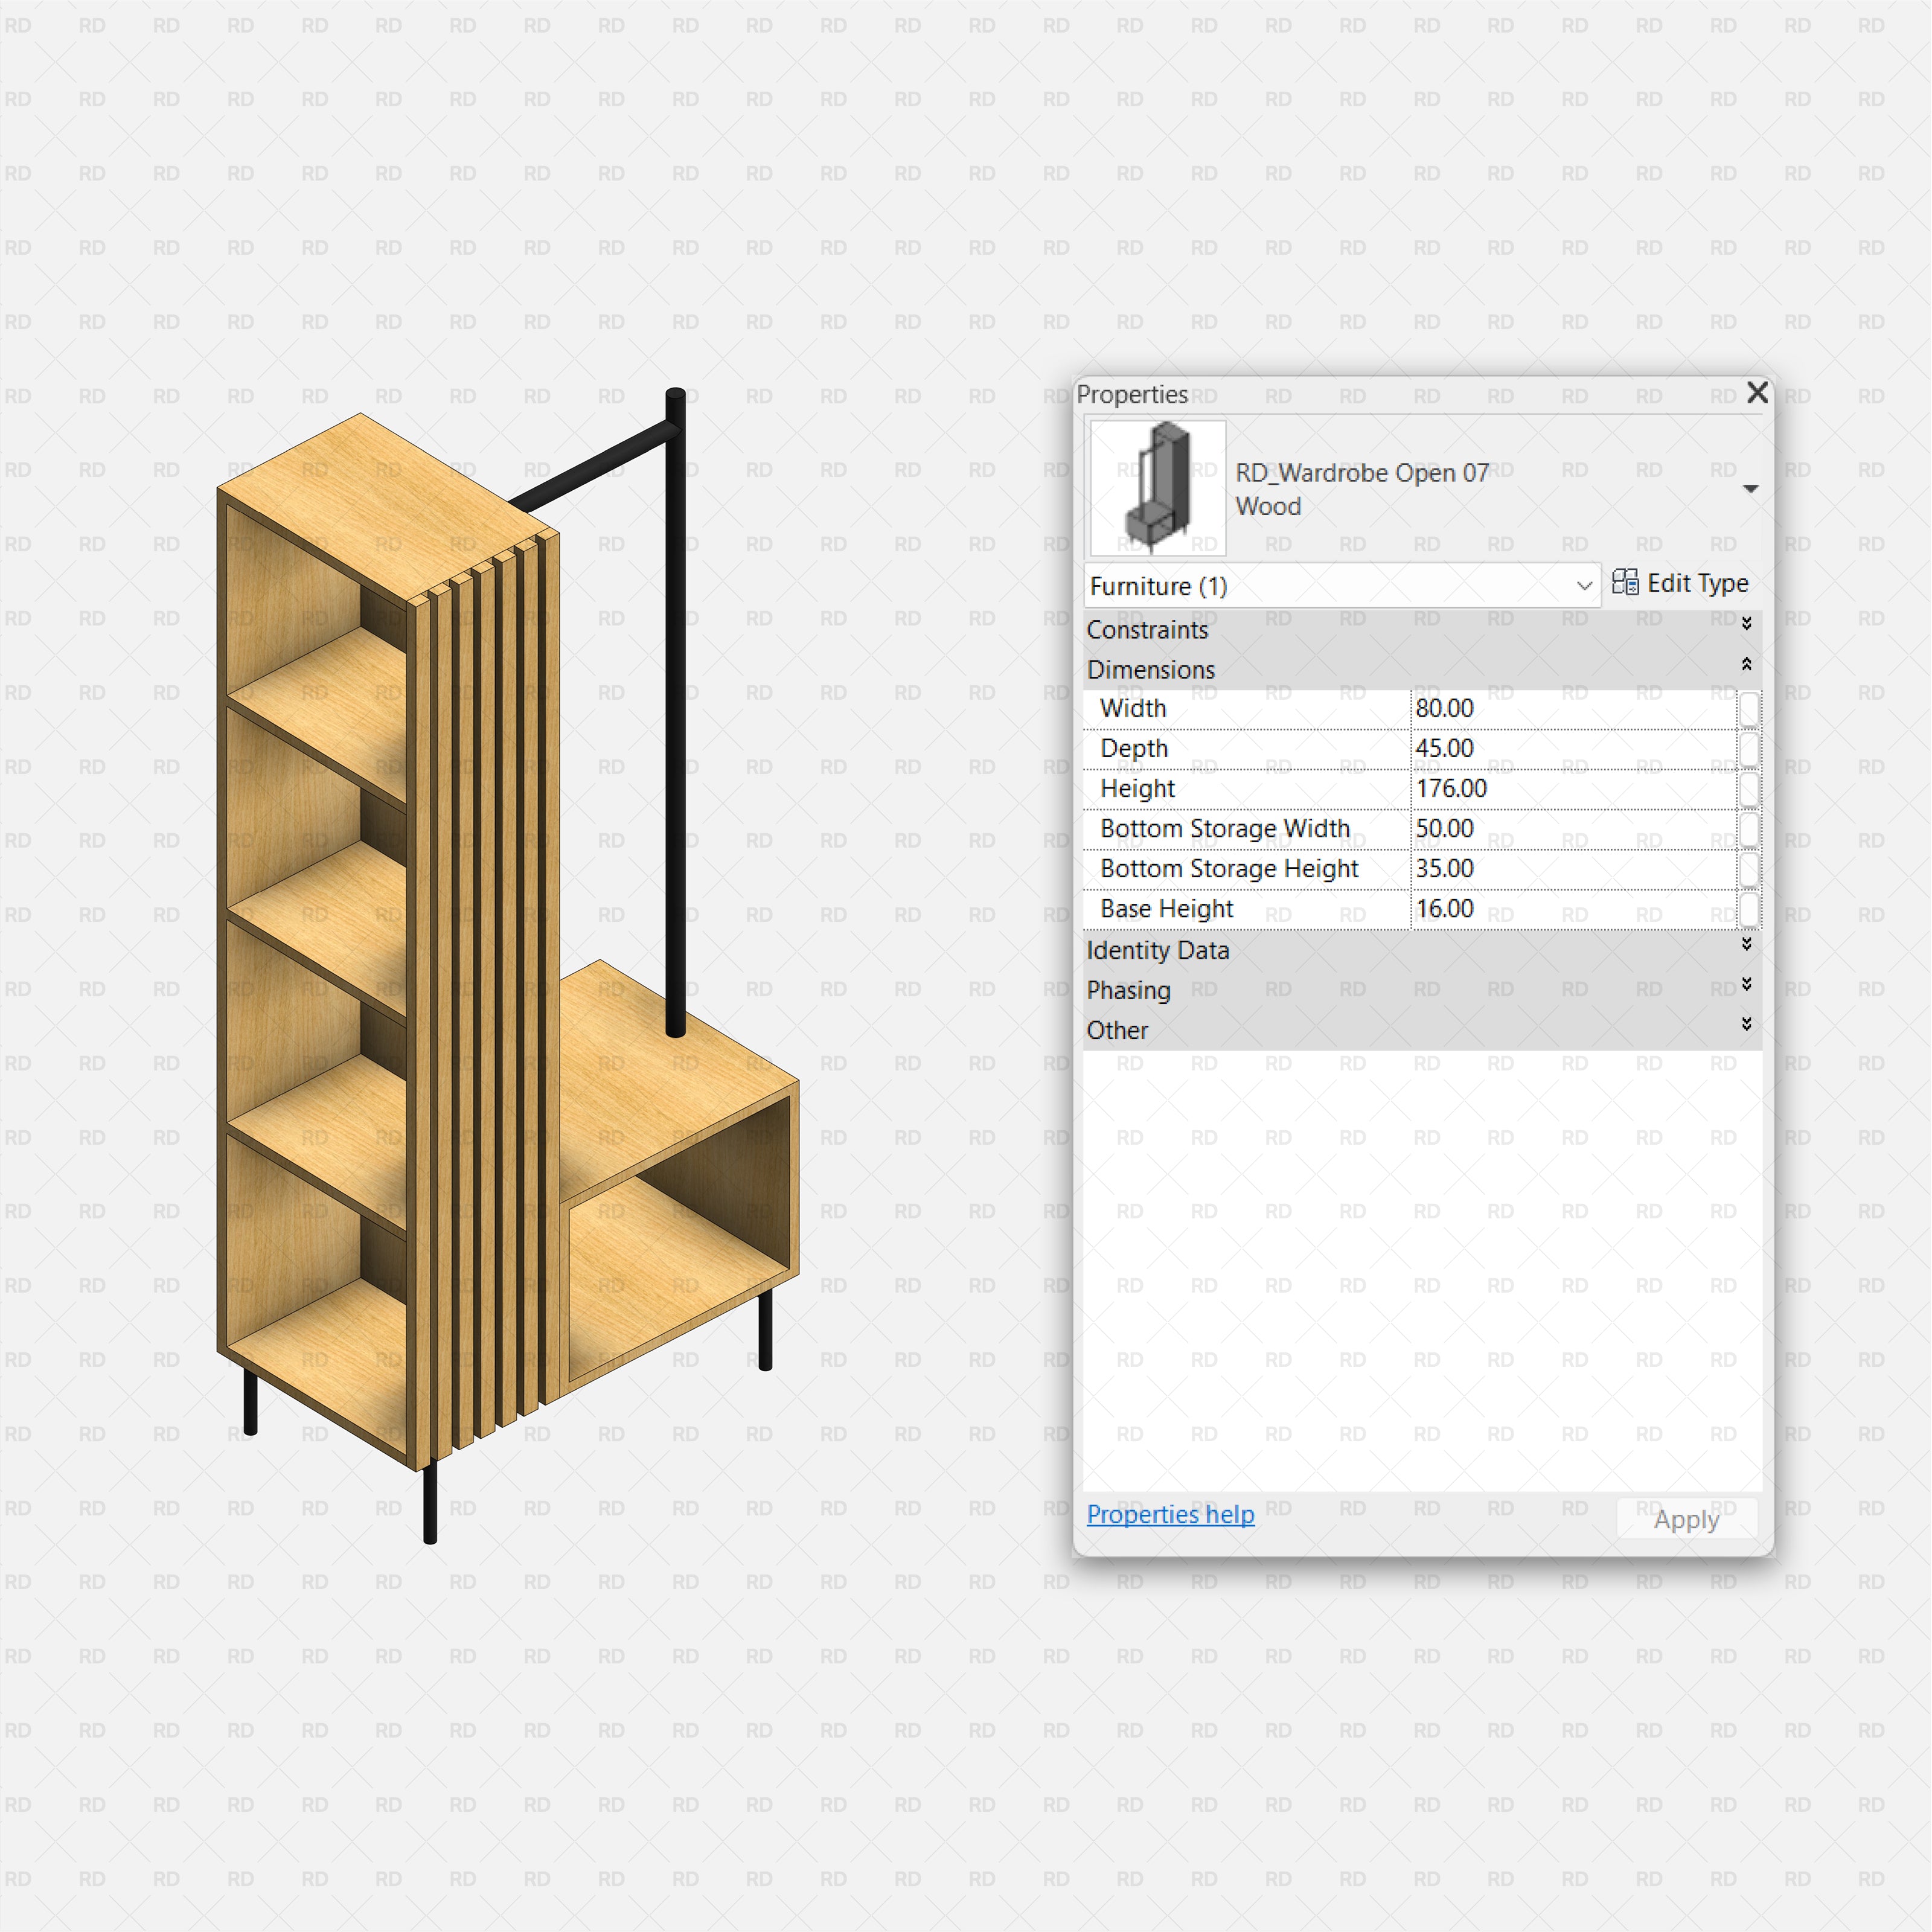Expand the Phasing section
Screen dimensions: 1932x1932
pyautogui.click(x=1747, y=984)
